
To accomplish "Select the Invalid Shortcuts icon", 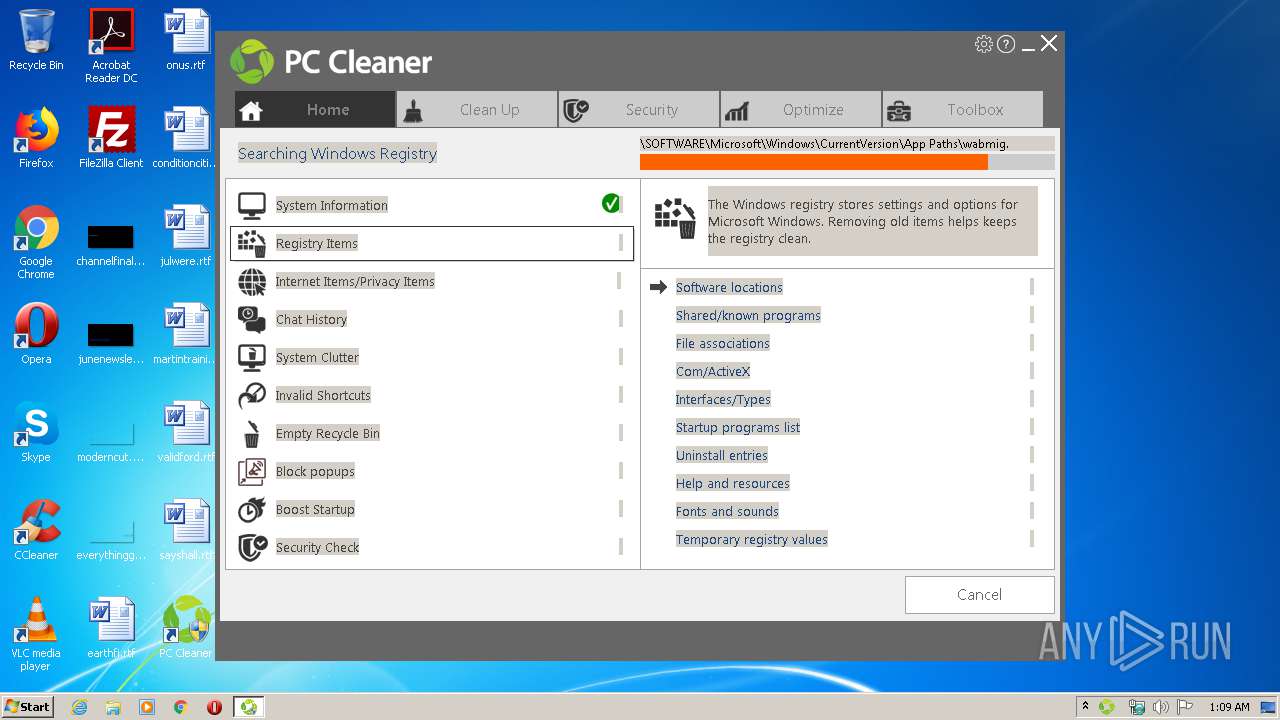I will [x=252, y=395].
